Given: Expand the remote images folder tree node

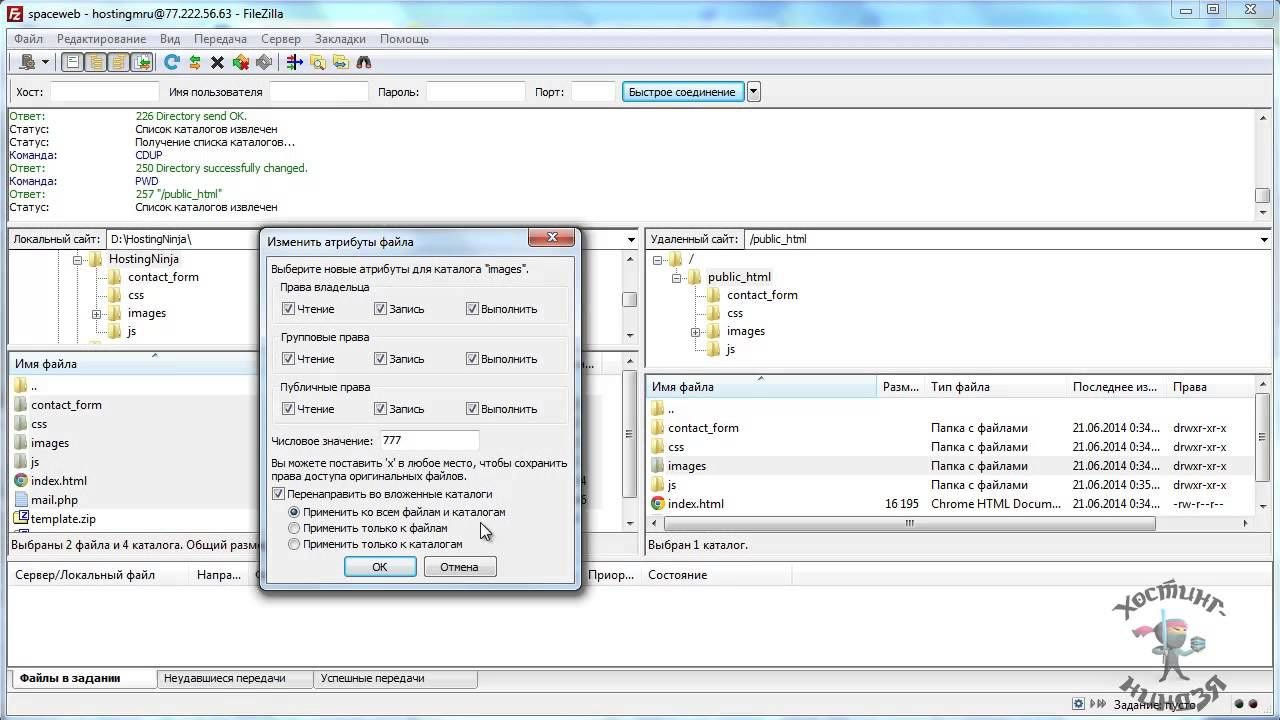Looking at the screenshot, I should pos(695,332).
